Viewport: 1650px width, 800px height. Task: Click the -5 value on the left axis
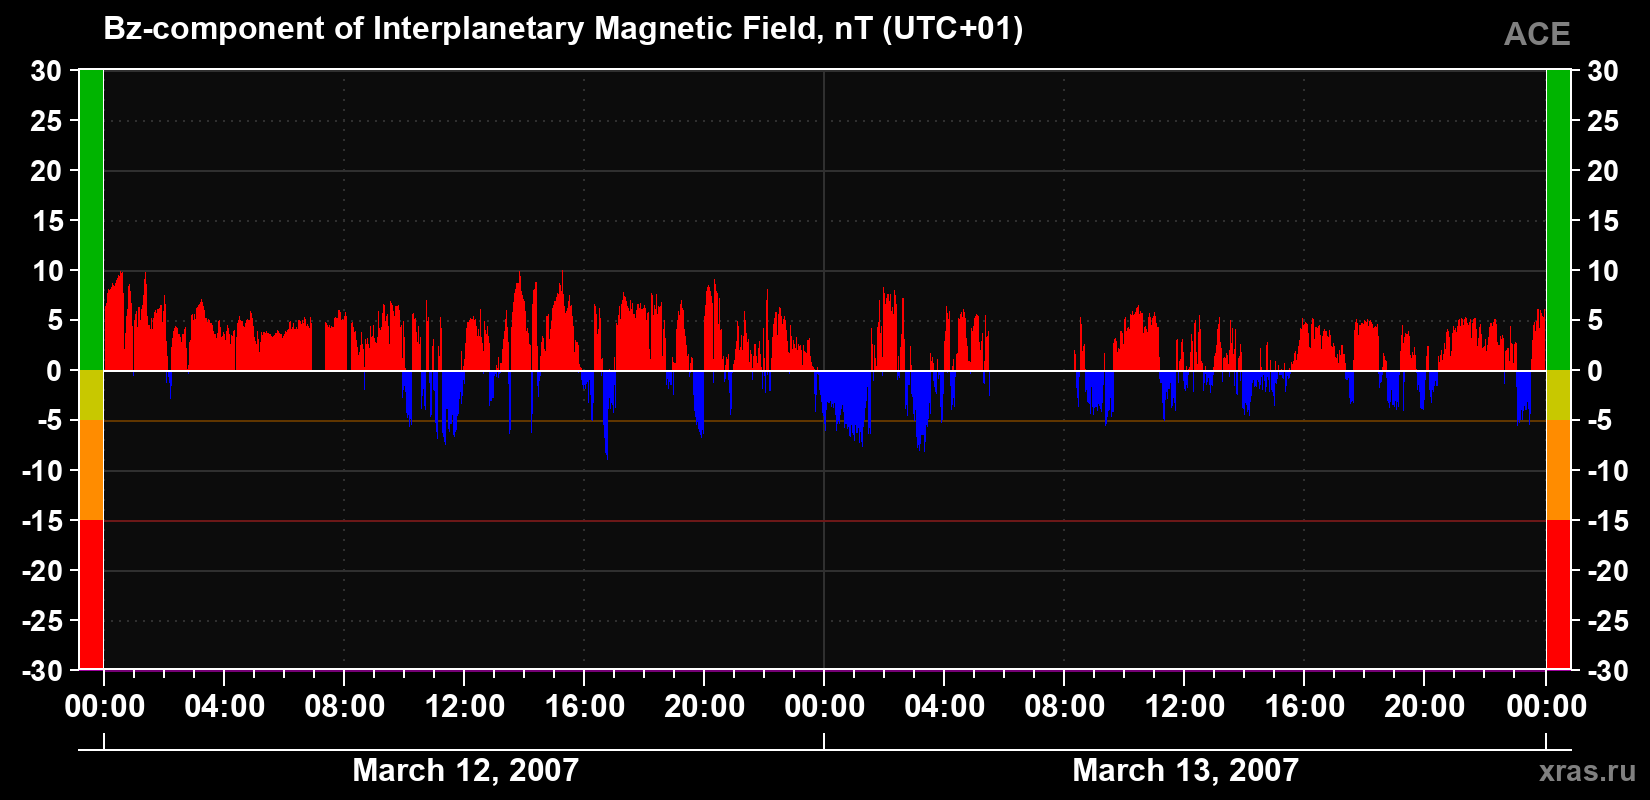click(50, 421)
